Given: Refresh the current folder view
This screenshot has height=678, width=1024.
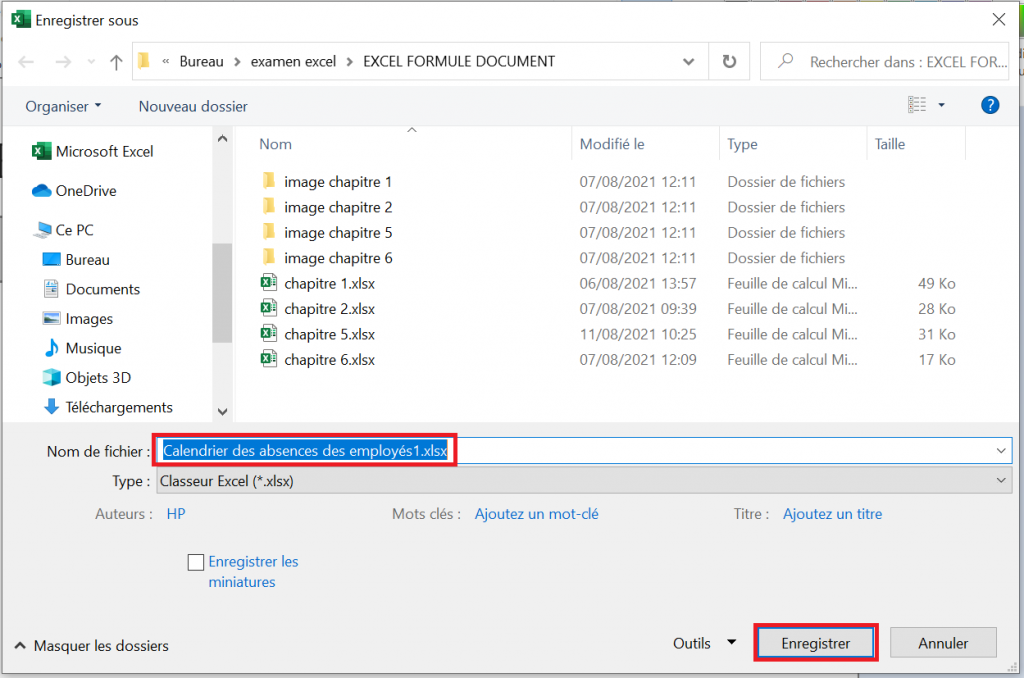Looking at the screenshot, I should point(729,61).
